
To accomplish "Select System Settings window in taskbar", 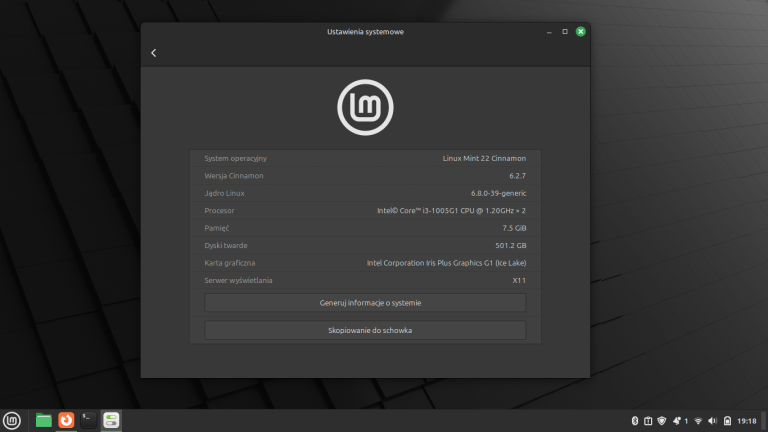I will 111,420.
